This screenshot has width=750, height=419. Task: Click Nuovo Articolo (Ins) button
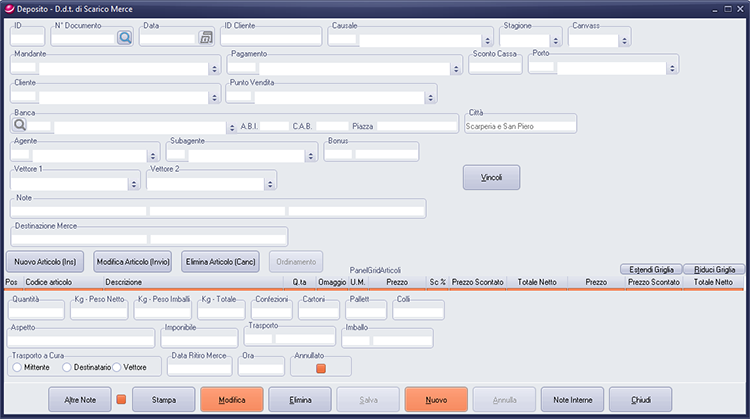47,261
